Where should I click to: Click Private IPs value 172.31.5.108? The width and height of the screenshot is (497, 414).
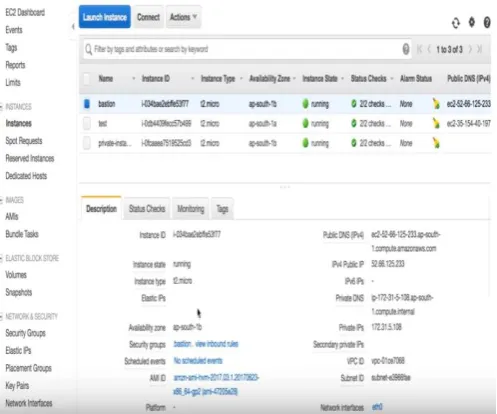coord(386,327)
